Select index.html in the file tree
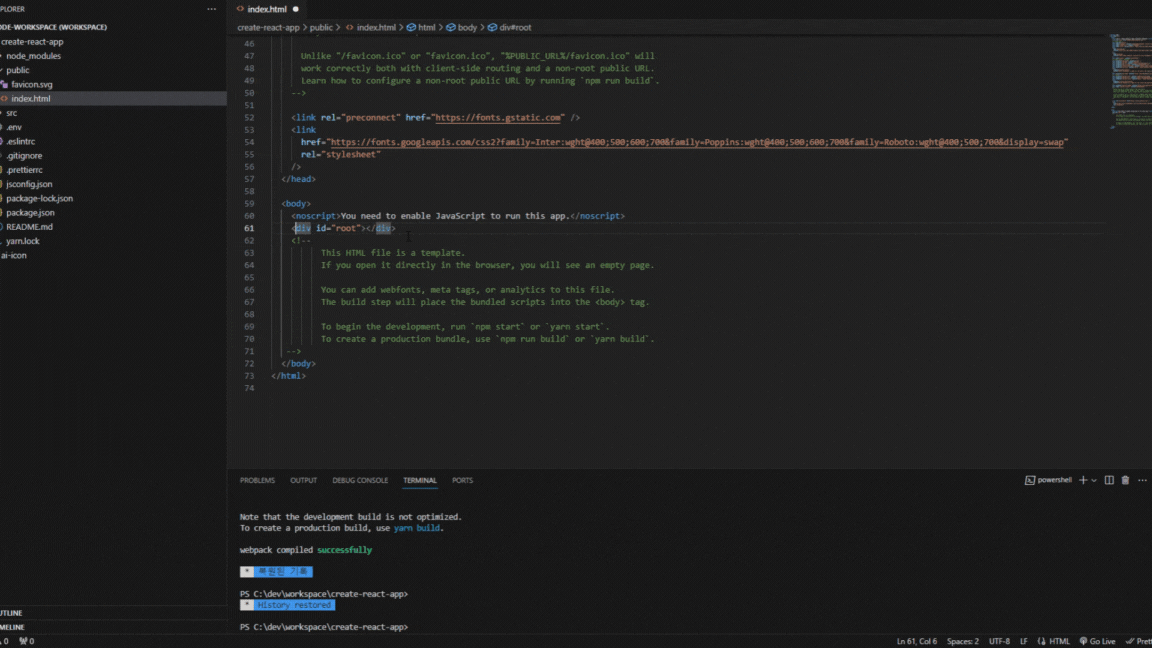Screen dimensions: 1152x648 (x=31, y=98)
